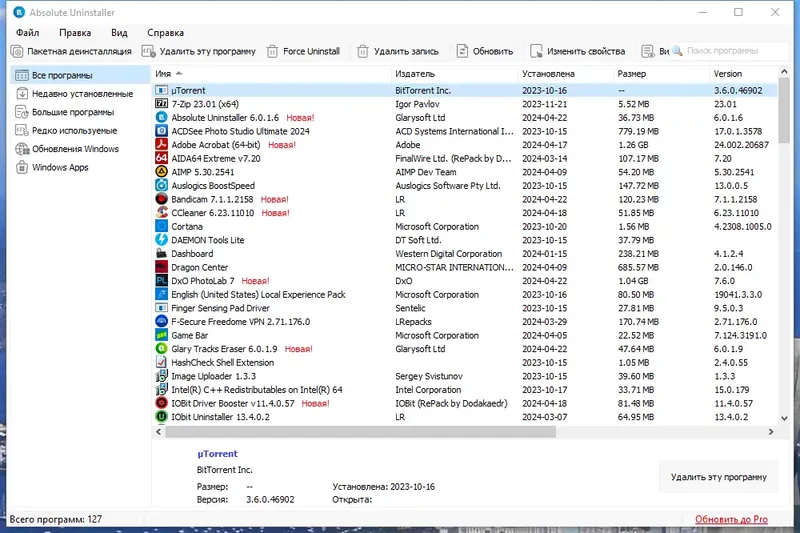Click the Удалить запись toolbar icon
The height and width of the screenshot is (533, 800).
pos(362,52)
